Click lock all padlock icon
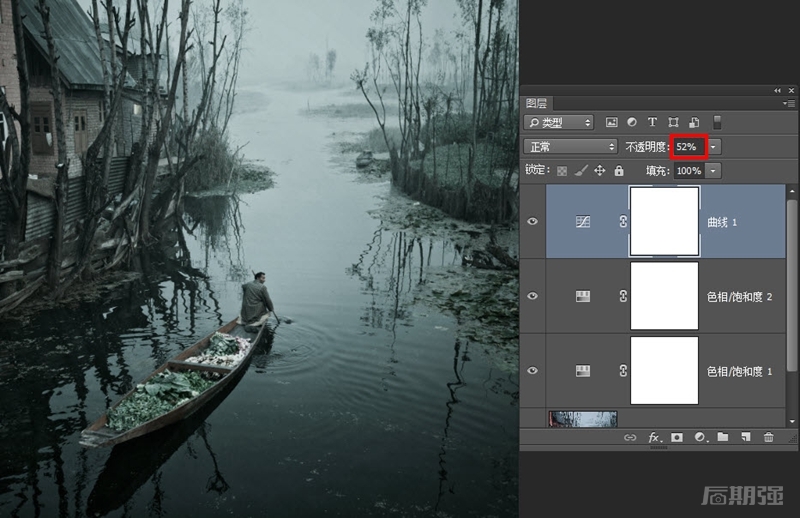 [619, 171]
